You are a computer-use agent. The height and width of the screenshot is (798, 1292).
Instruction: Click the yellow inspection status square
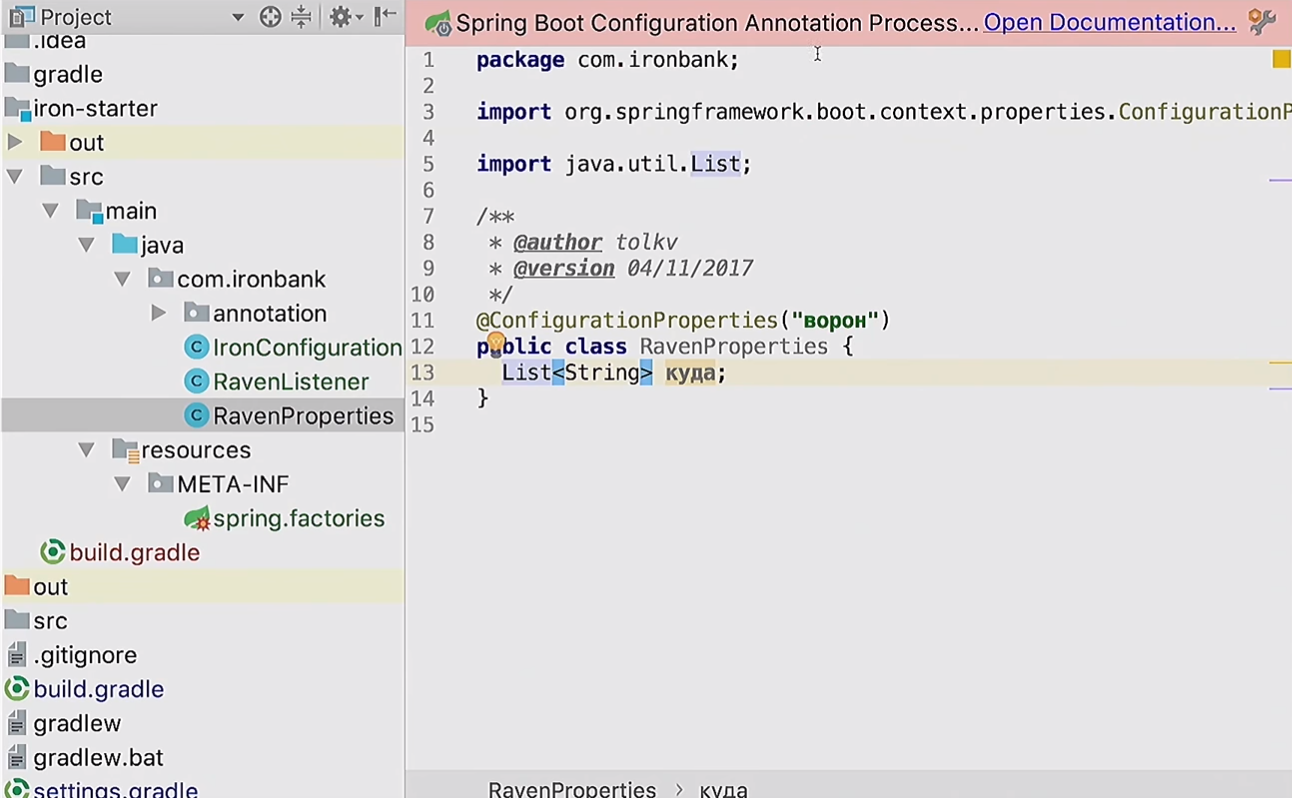click(1281, 60)
